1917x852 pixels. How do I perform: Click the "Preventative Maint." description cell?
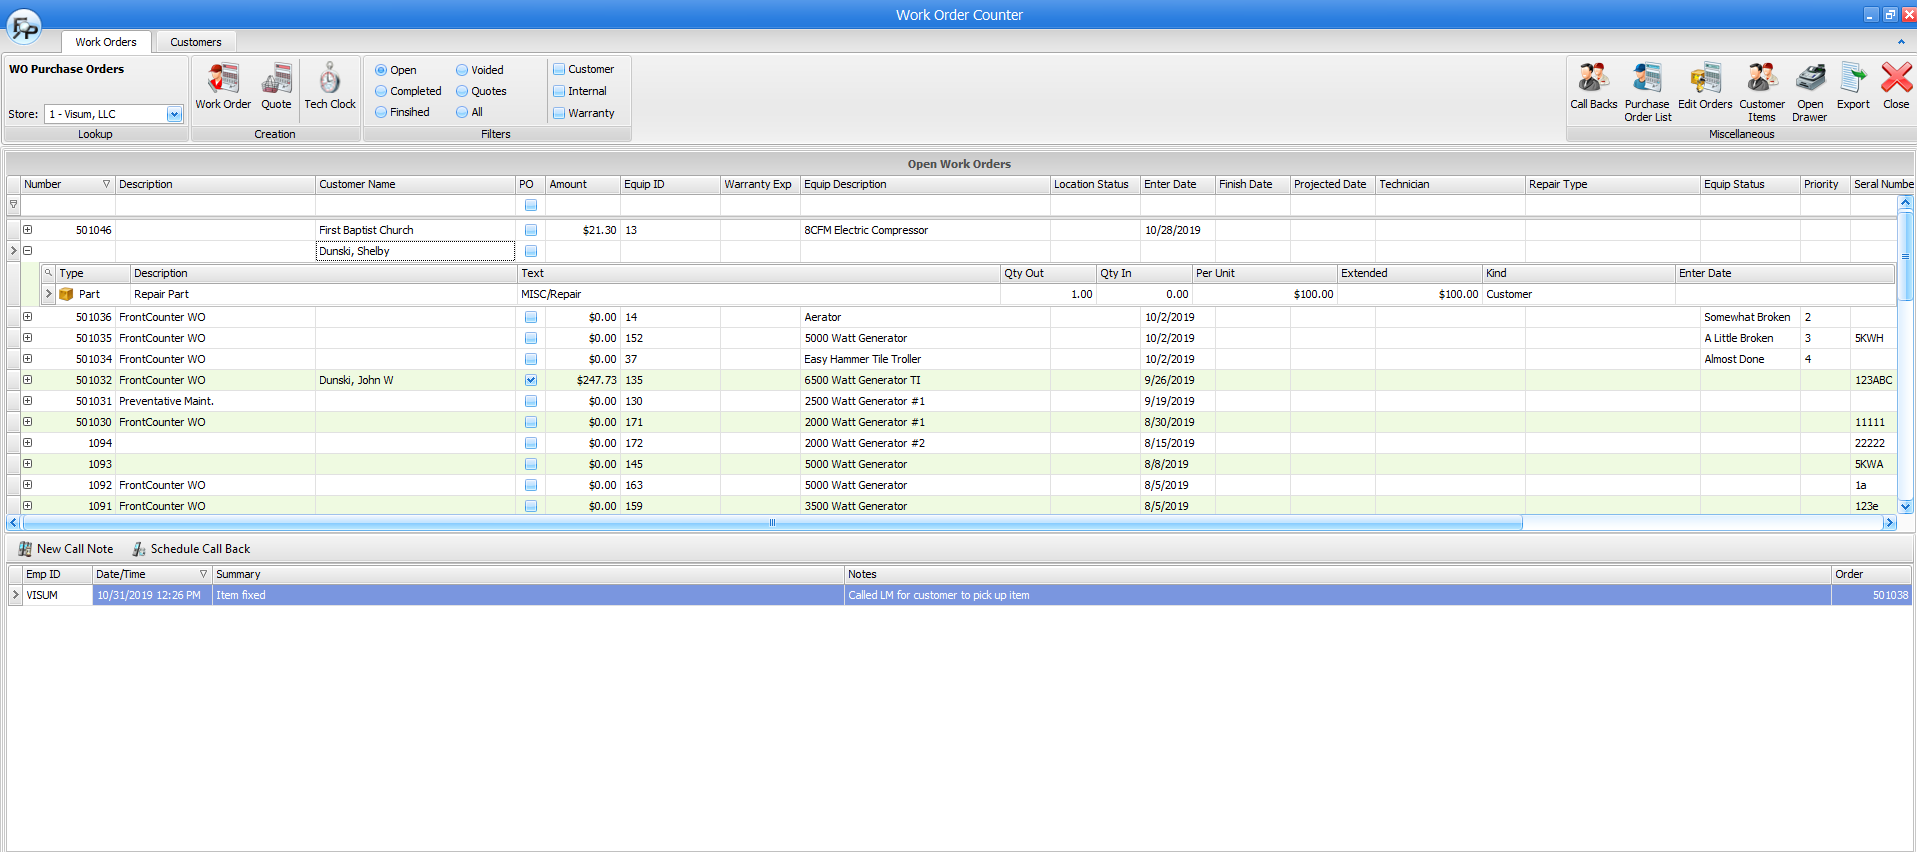[215, 401]
